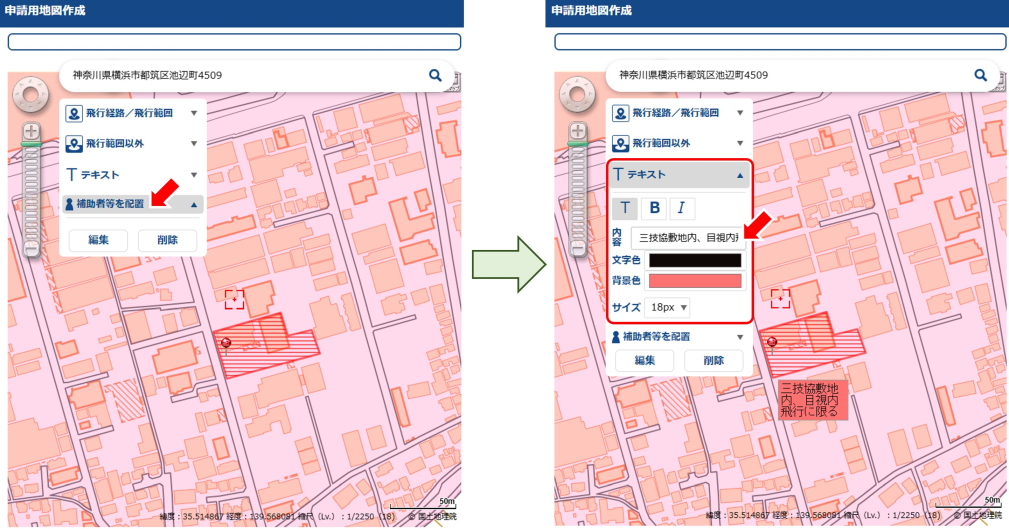This screenshot has width=1009, height=529.
Task: Select the normal text T style button
Action: point(625,208)
